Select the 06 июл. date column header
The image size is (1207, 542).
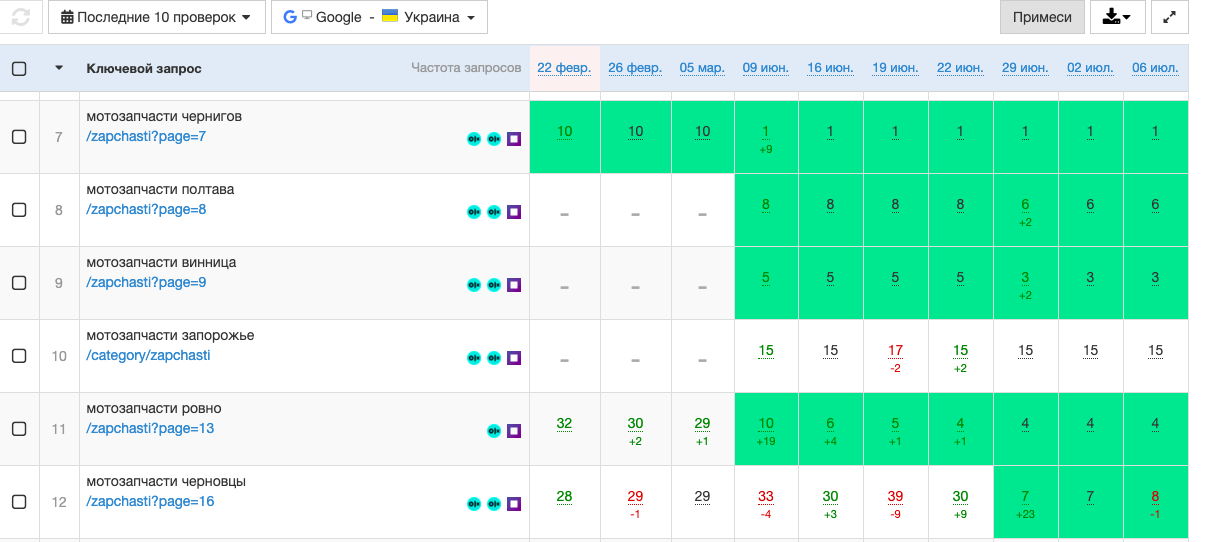[x=1155, y=68]
